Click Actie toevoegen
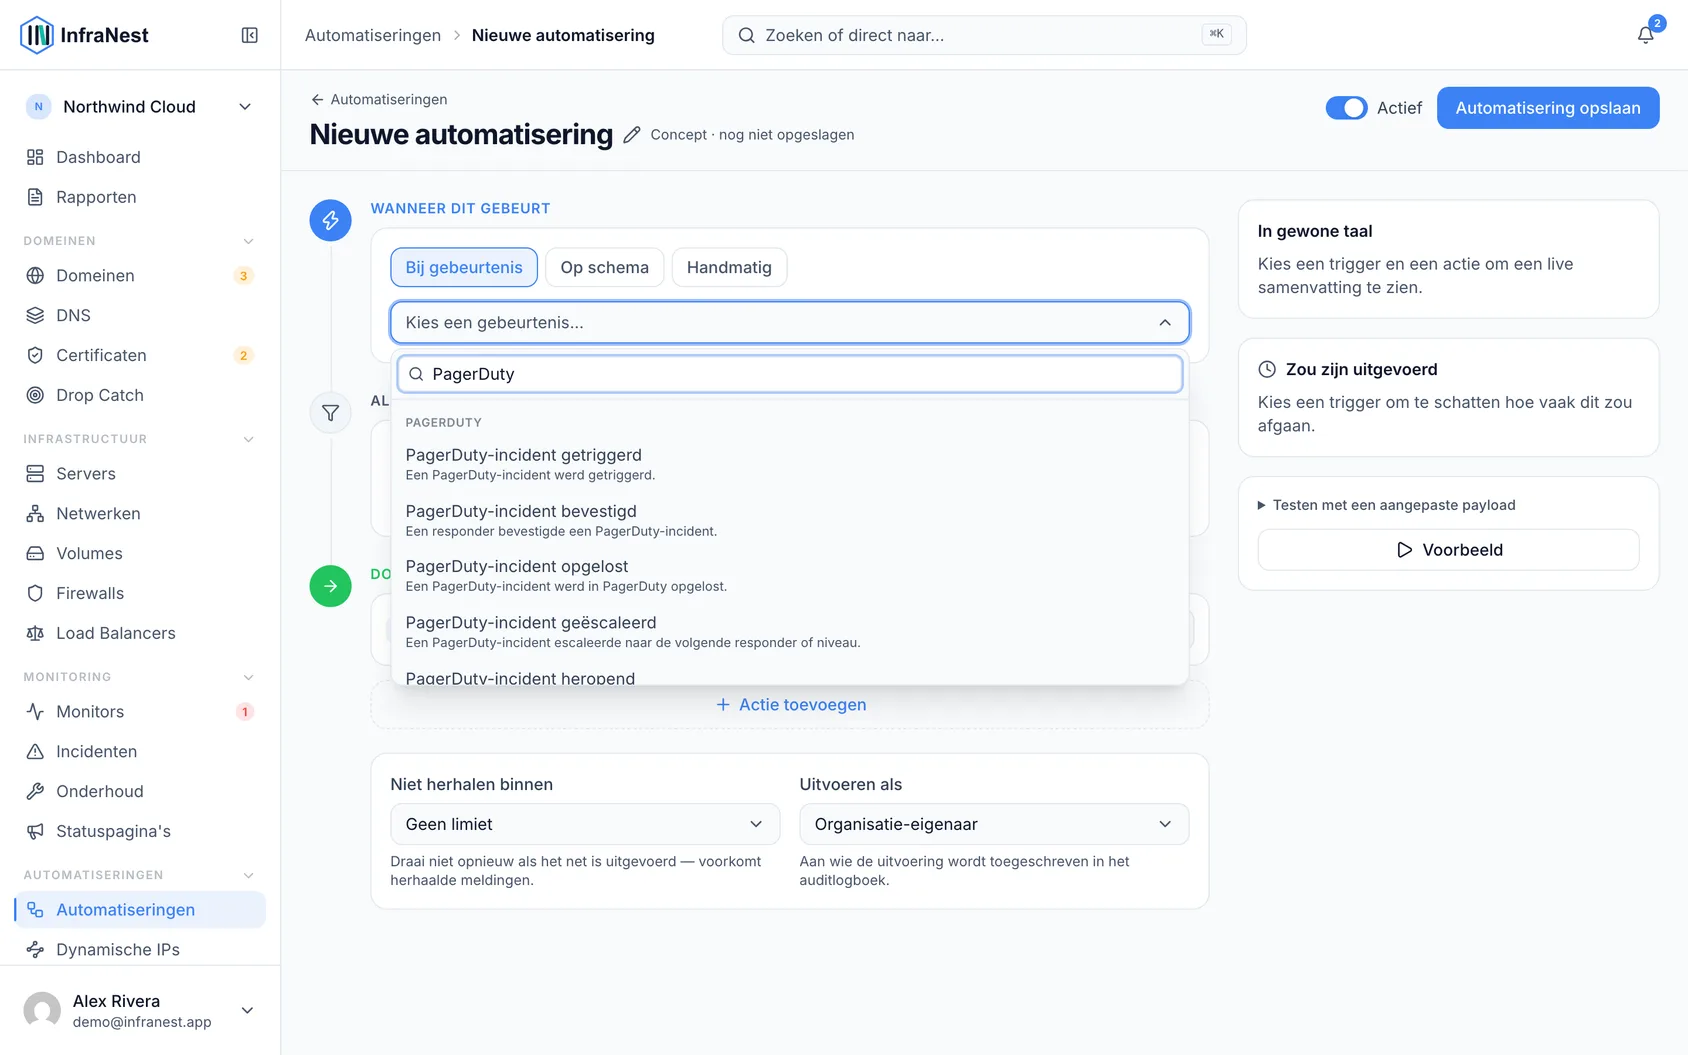 [791, 705]
